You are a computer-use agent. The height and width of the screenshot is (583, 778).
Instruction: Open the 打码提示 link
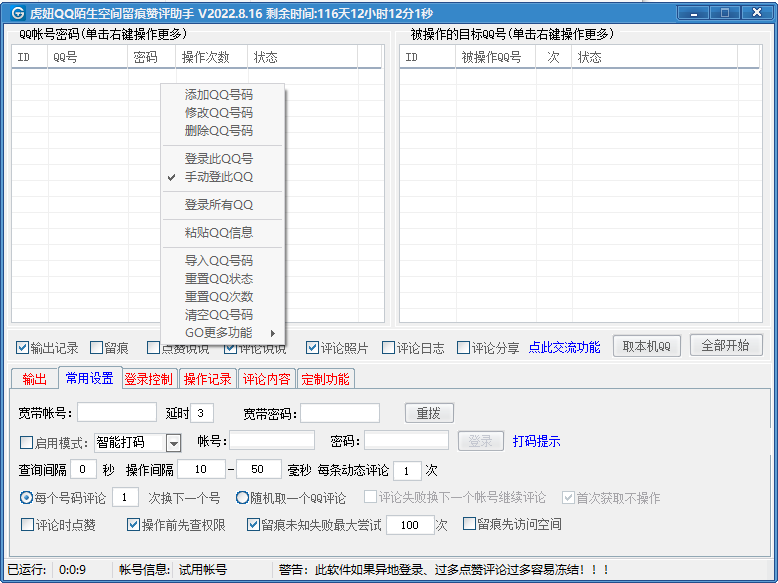click(536, 441)
